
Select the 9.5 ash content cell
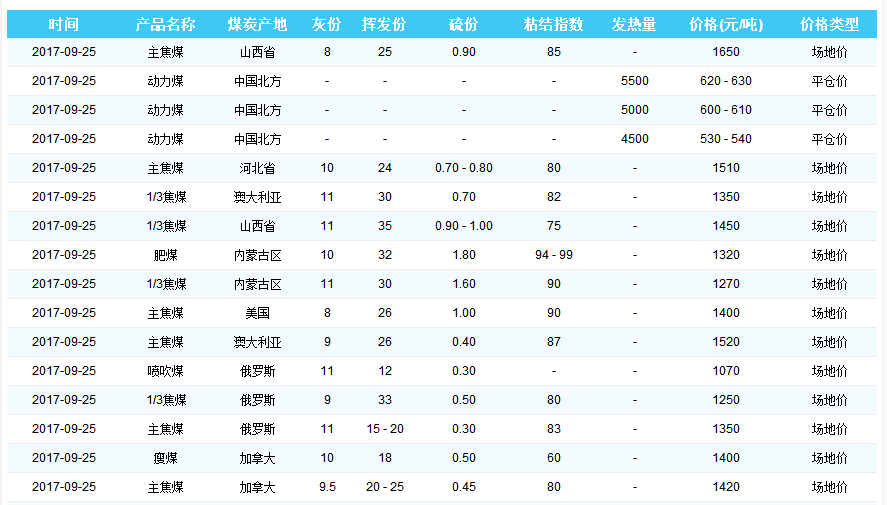pos(327,487)
